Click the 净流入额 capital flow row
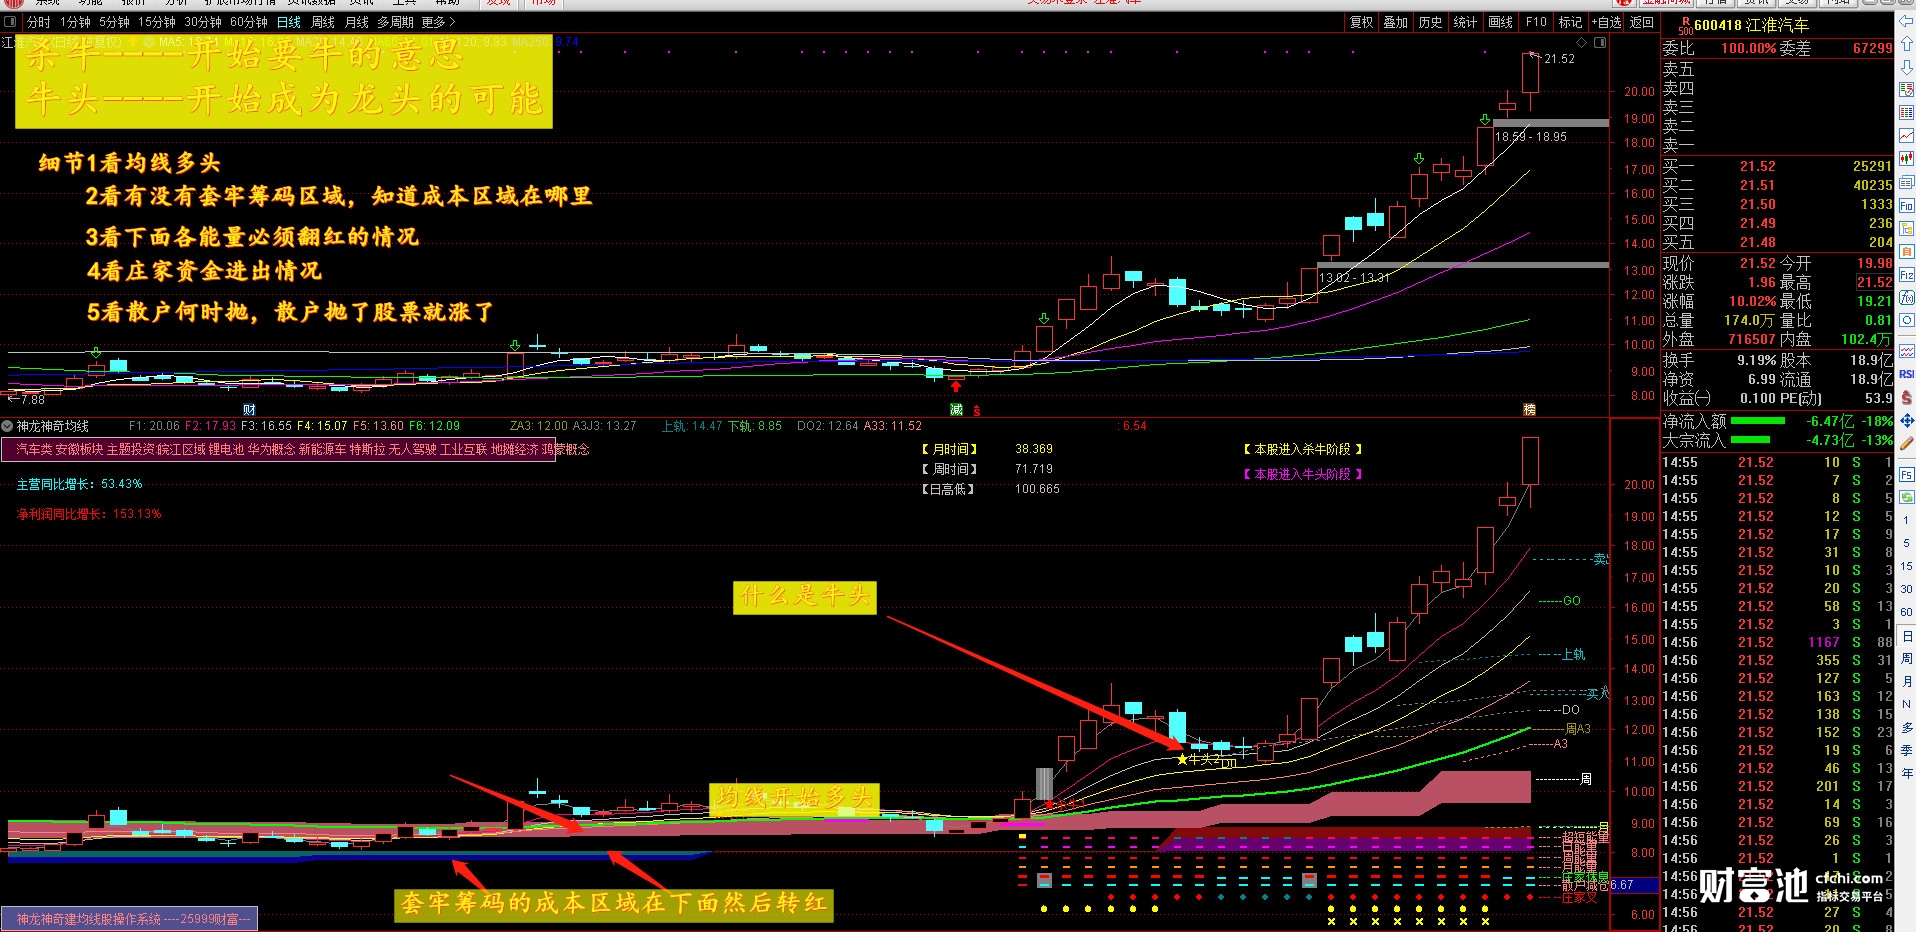Viewport: 1916px width, 932px height. click(1777, 421)
